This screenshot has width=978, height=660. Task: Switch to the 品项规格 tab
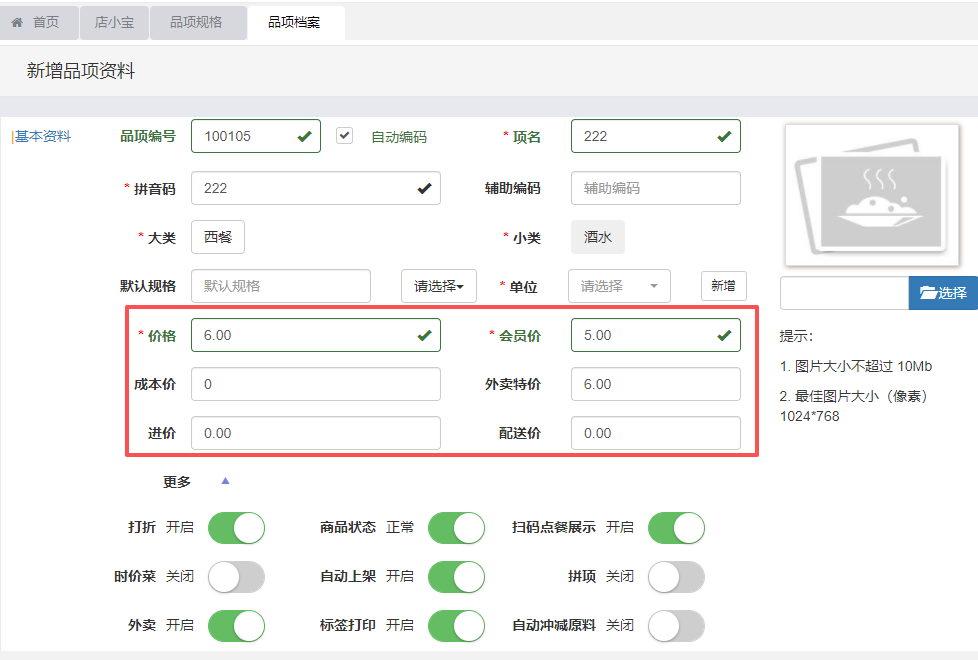click(x=196, y=22)
